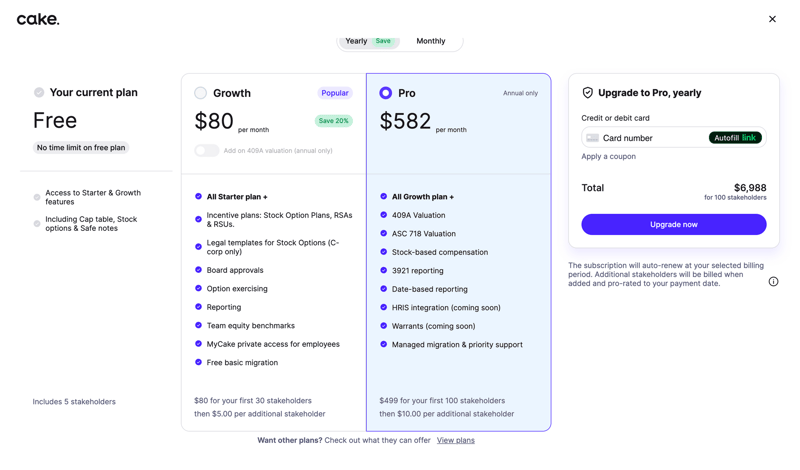Close the upgrade plan page
This screenshot has width=800, height=470.
[x=772, y=19]
